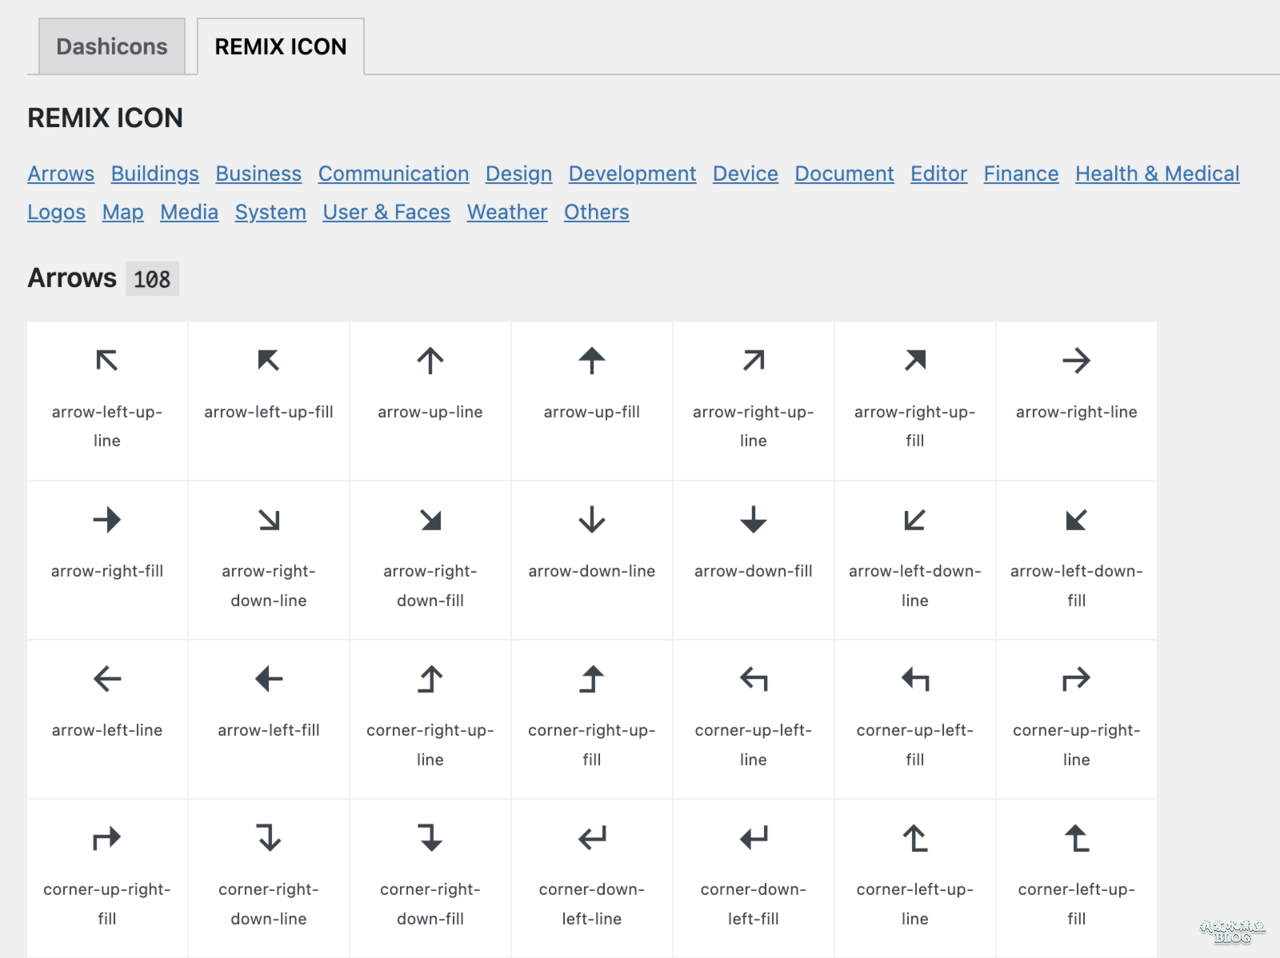Switch to the Dashicons tab
Image resolution: width=1280 pixels, height=958 pixels.
click(112, 46)
